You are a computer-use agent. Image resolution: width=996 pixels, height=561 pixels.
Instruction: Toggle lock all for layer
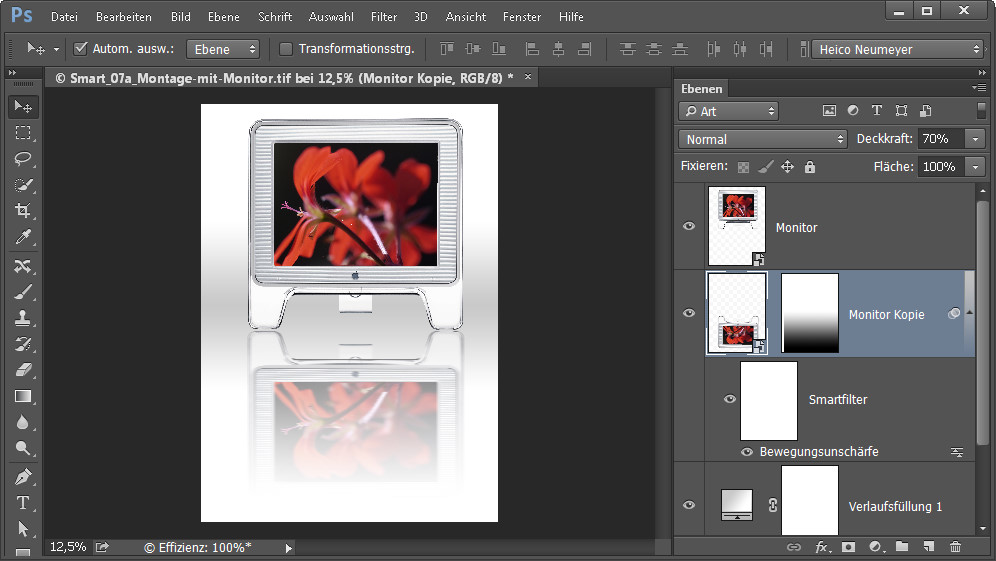[x=809, y=167]
